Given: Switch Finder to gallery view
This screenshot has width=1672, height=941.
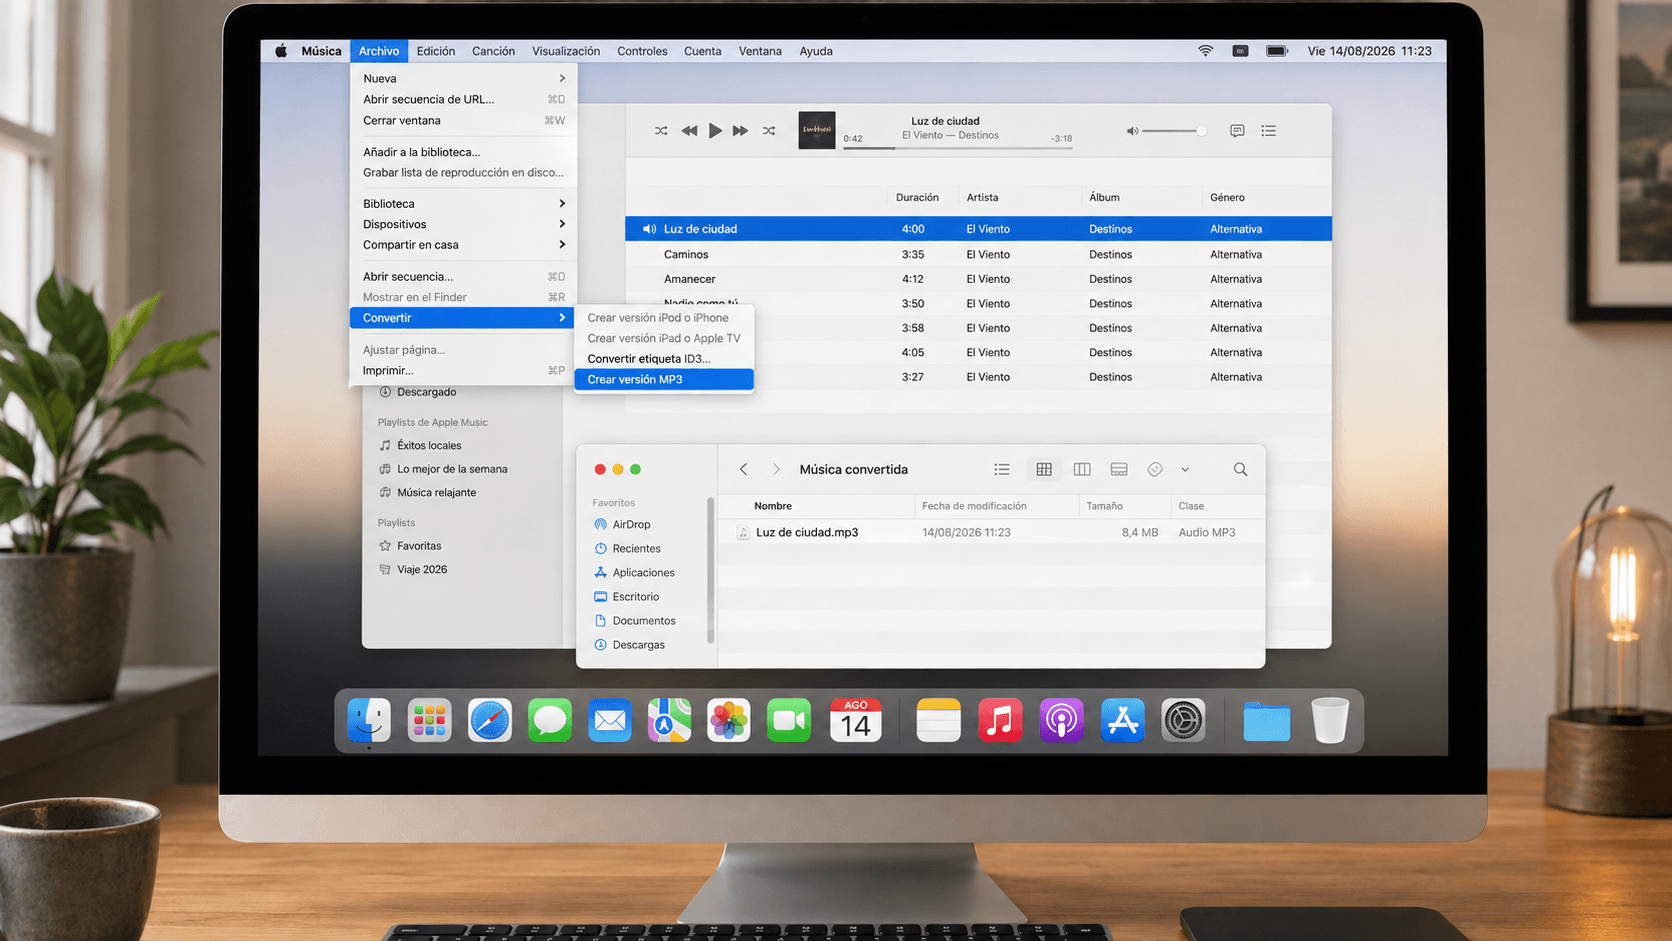Looking at the screenshot, I should (x=1119, y=469).
